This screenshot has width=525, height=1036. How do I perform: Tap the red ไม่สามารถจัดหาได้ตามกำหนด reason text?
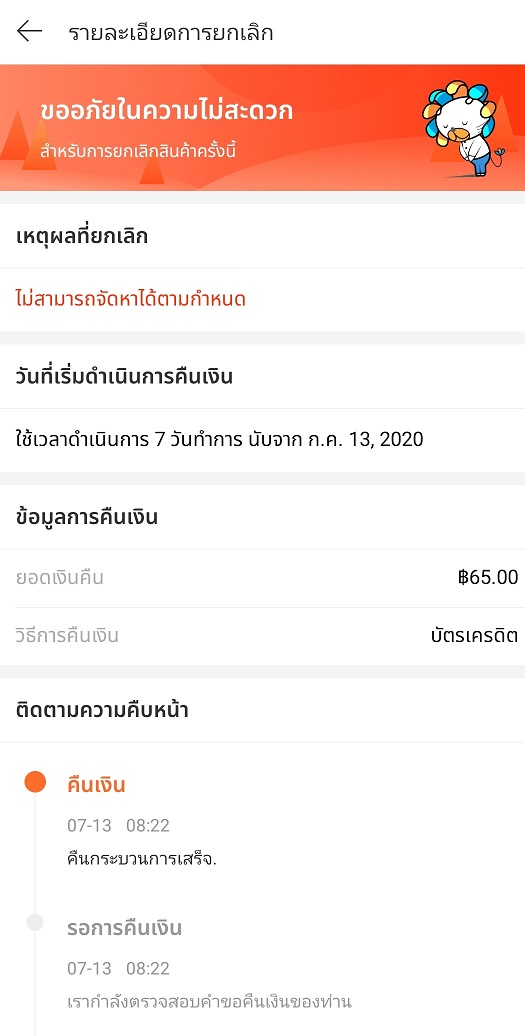(x=131, y=299)
